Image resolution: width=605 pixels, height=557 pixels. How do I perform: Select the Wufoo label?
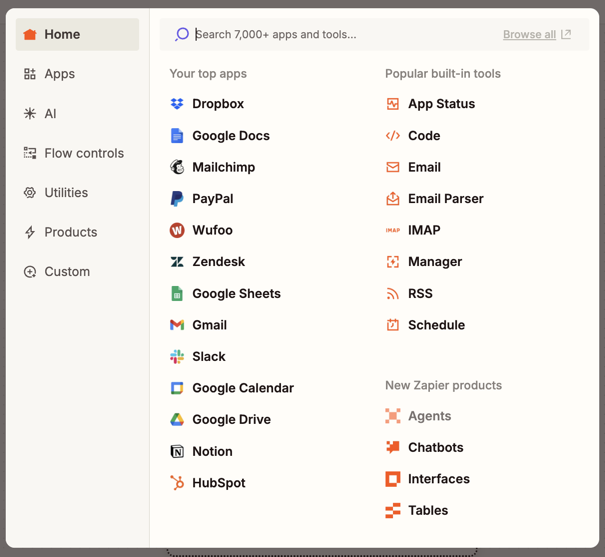point(213,230)
